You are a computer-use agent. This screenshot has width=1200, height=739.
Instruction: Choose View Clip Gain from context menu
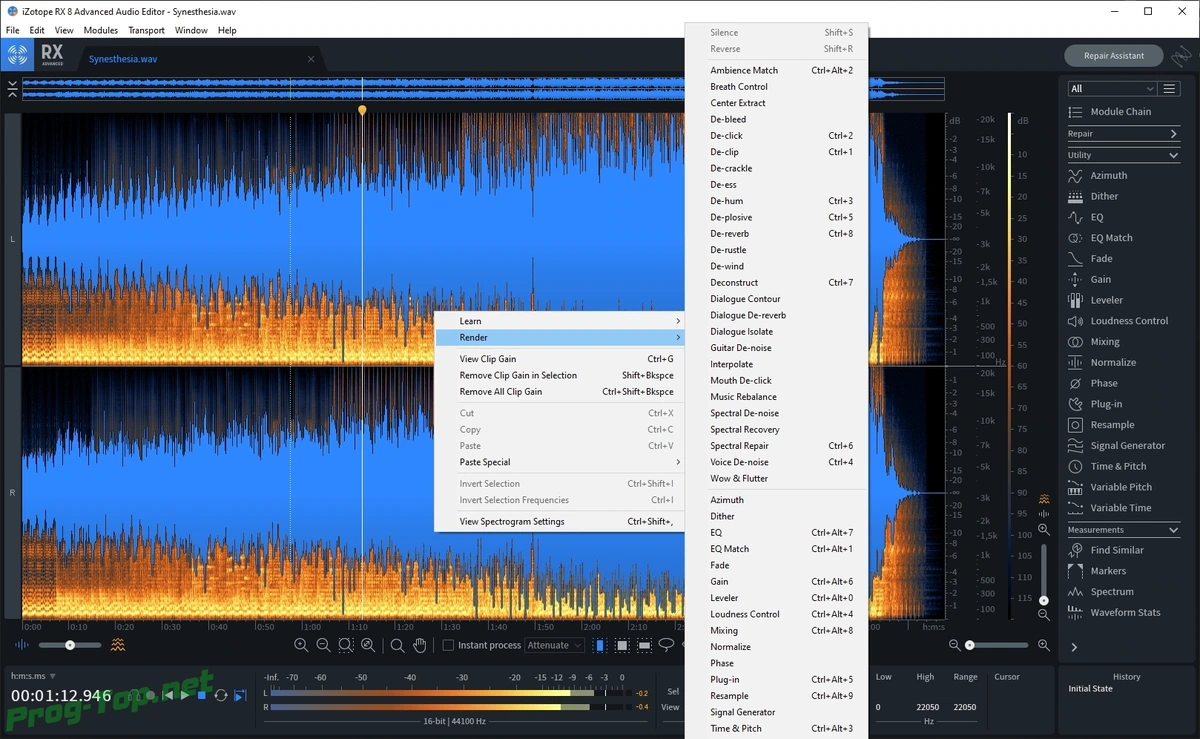559,359
